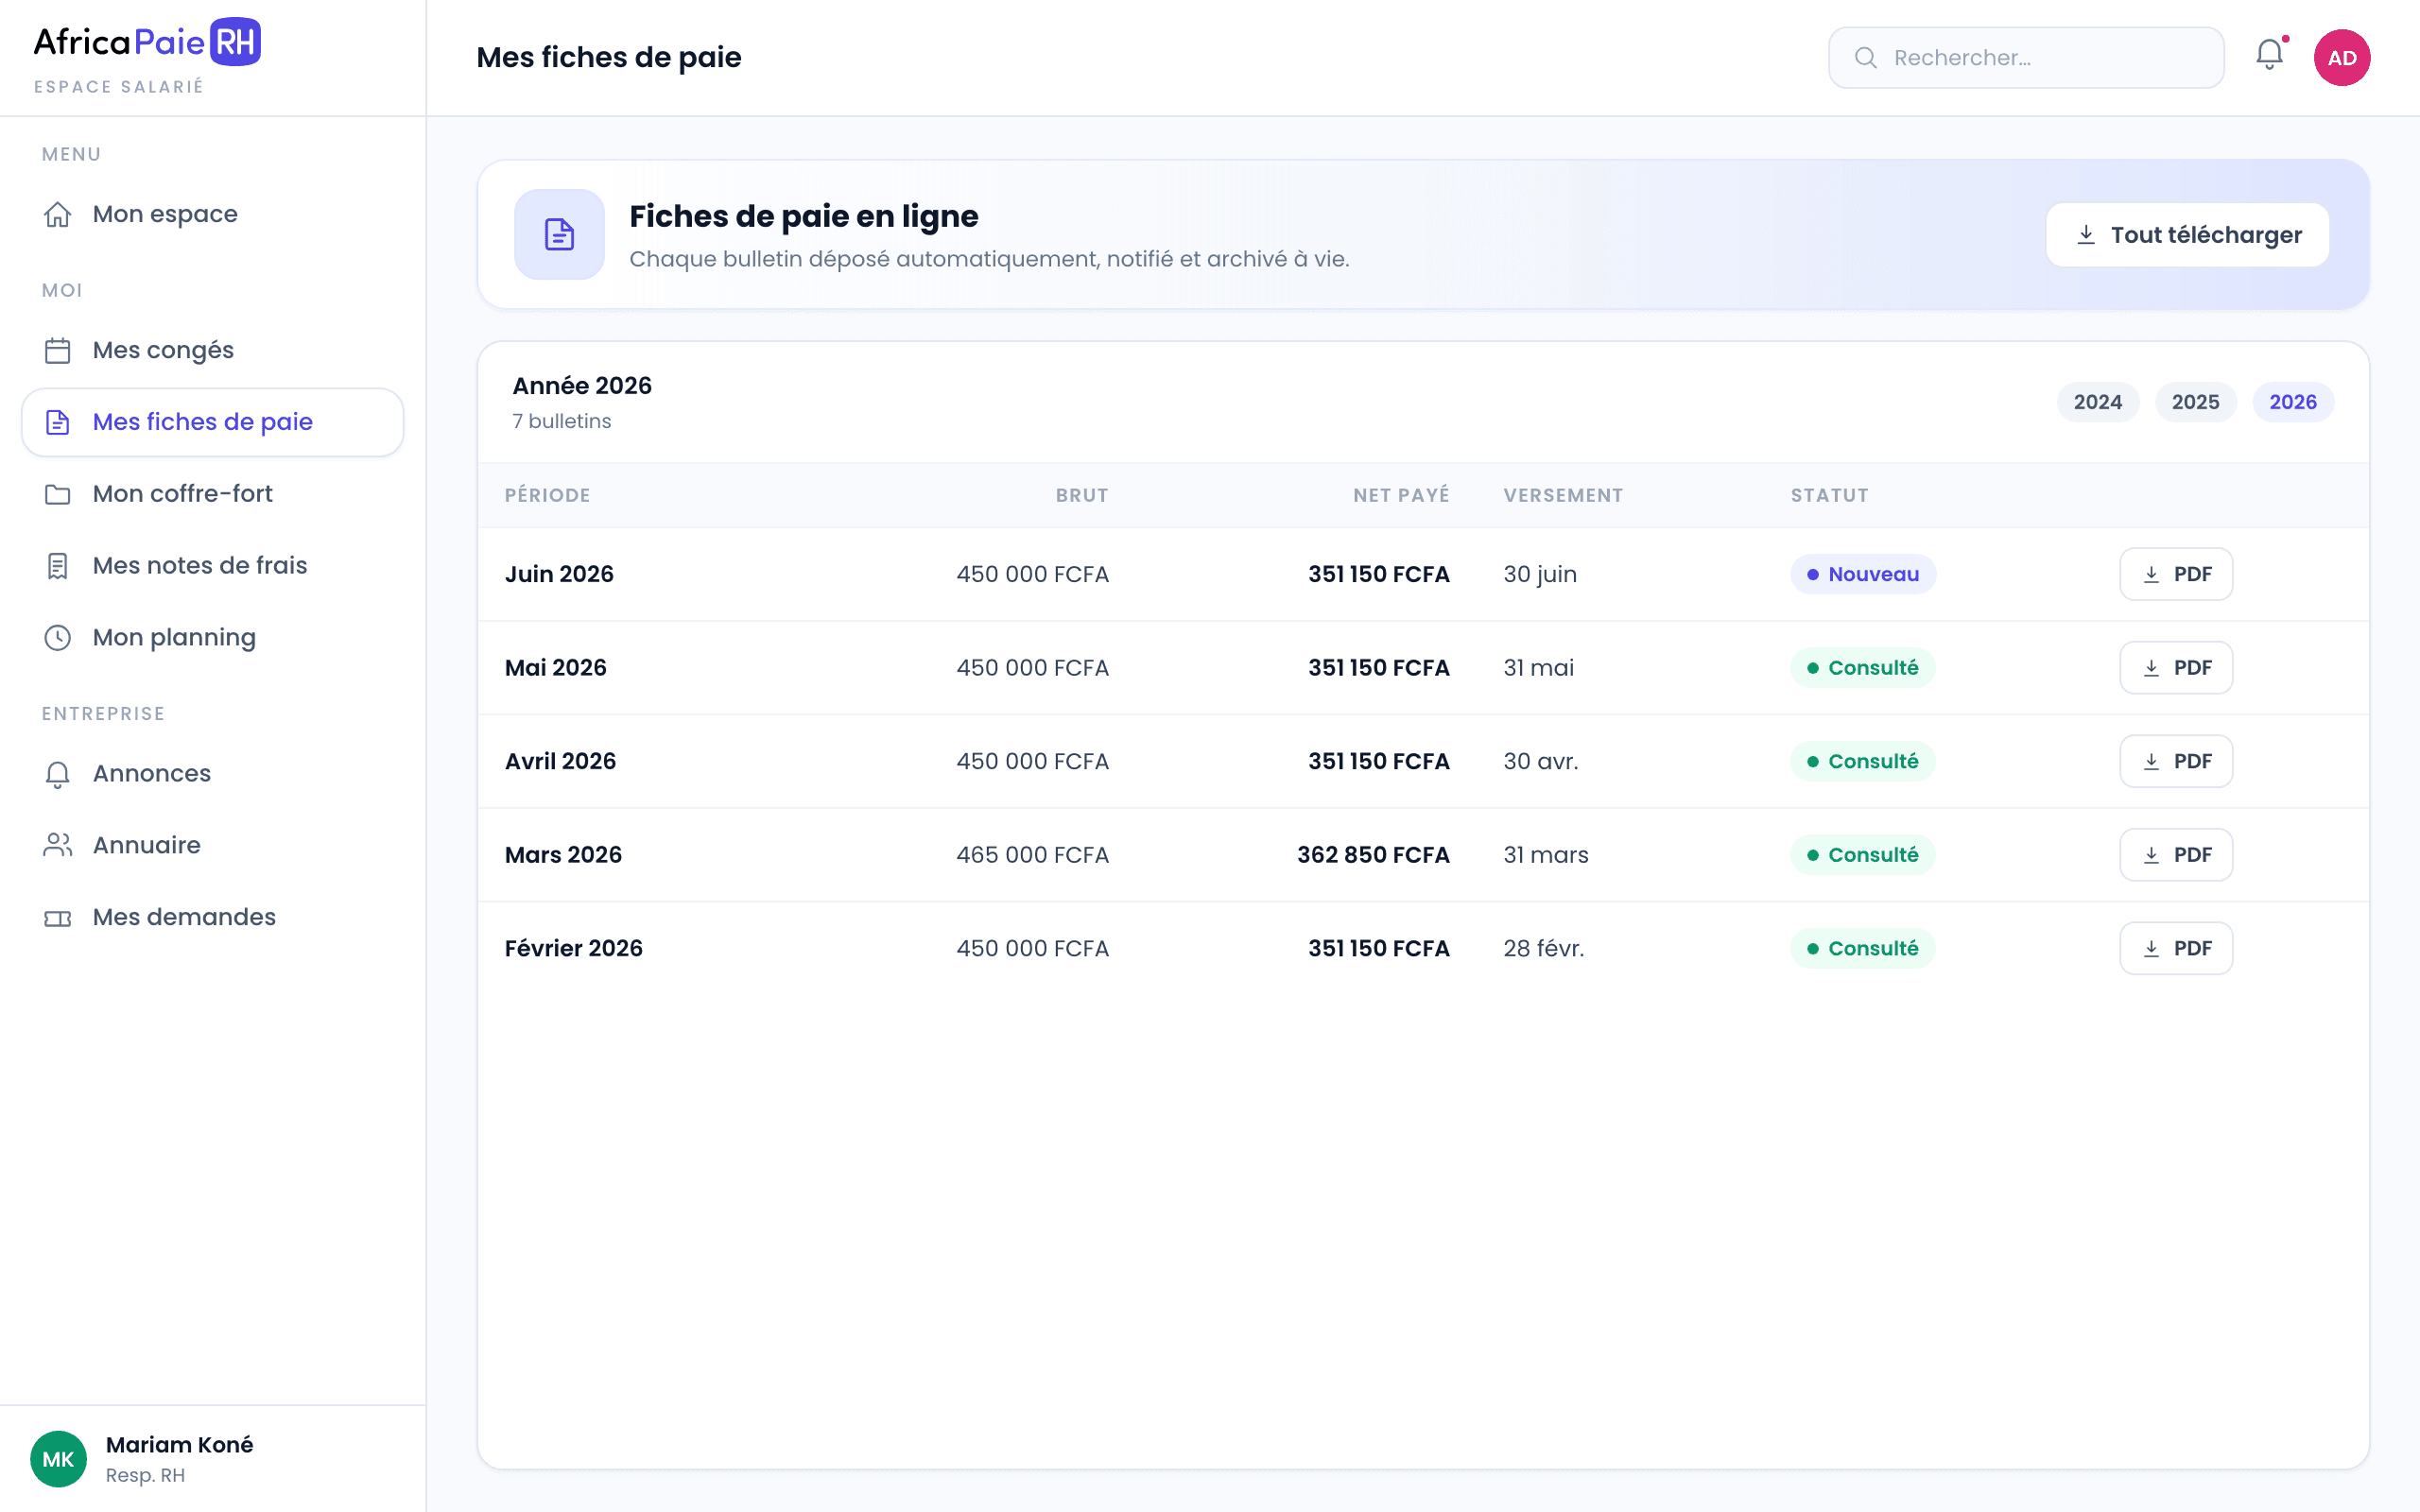Switch to year 2025
This screenshot has width=2420, height=1512.
tap(2195, 402)
